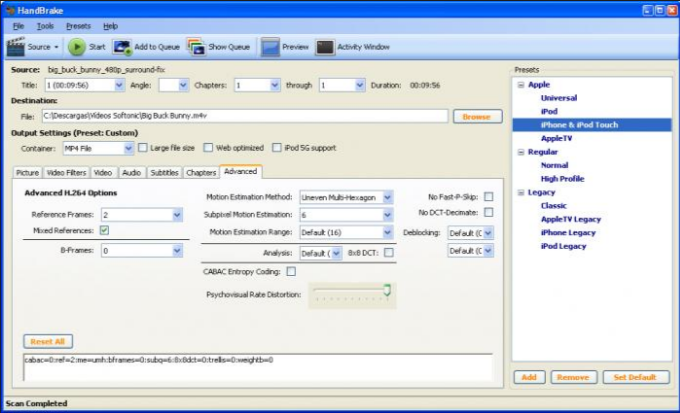Click the destination File path field

(x=245, y=116)
